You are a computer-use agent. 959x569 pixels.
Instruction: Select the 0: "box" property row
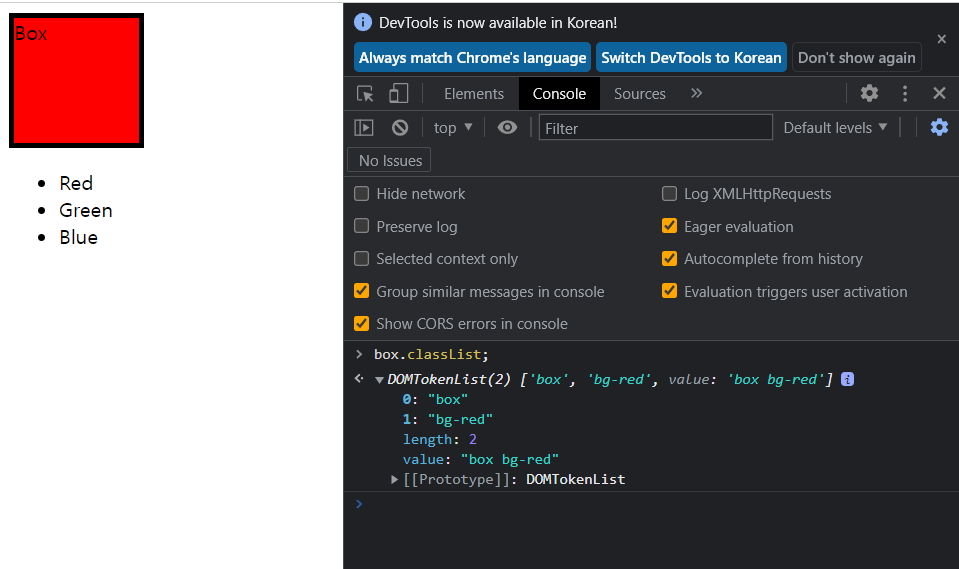point(435,400)
